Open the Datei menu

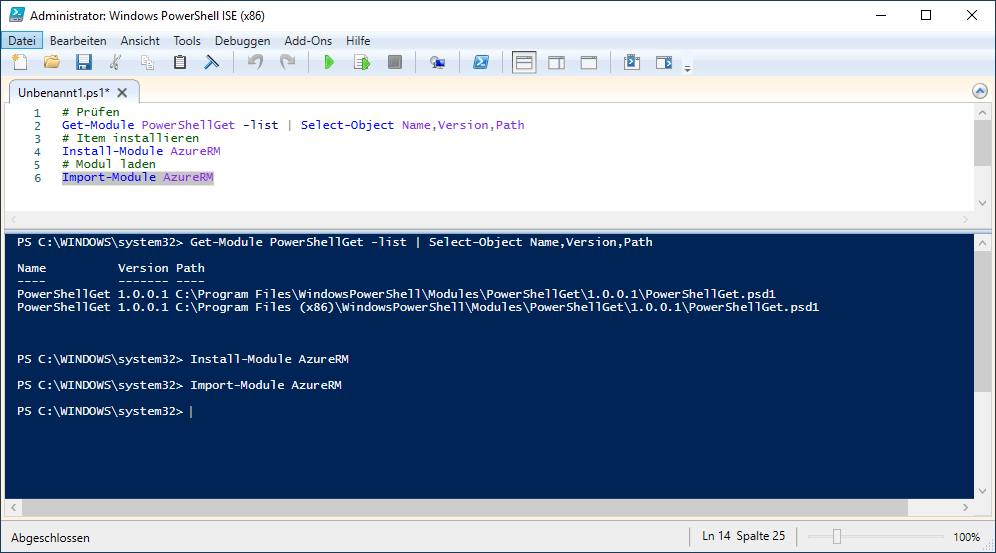[x=22, y=41]
